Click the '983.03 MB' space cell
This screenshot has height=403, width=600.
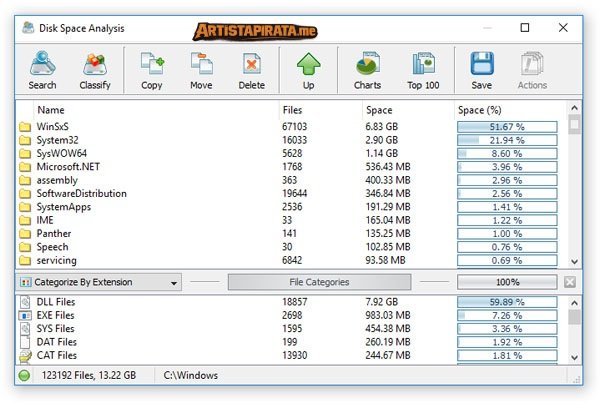coord(388,315)
